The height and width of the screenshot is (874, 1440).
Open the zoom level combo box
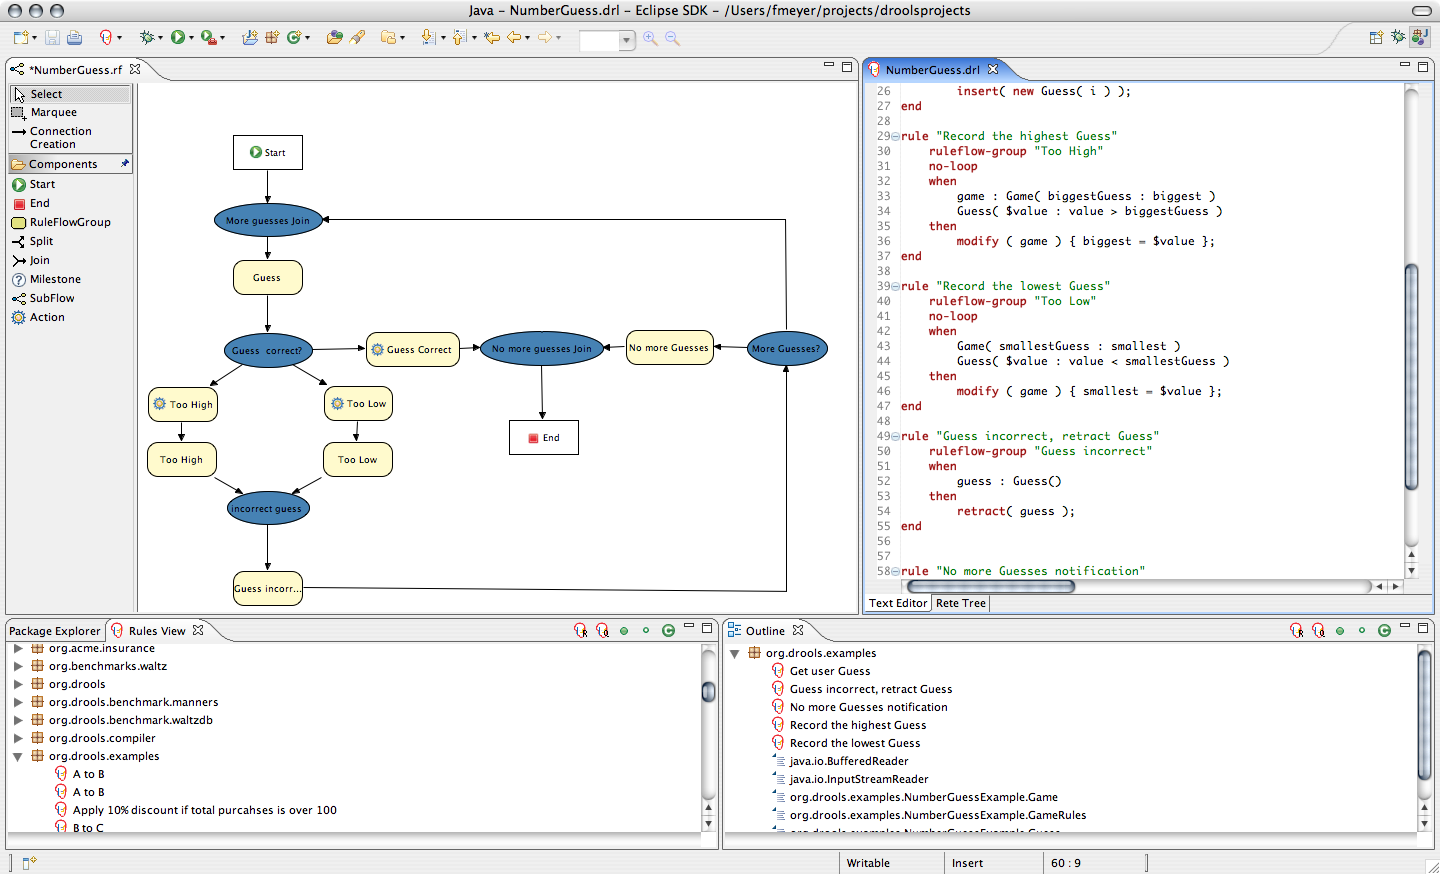click(x=627, y=41)
